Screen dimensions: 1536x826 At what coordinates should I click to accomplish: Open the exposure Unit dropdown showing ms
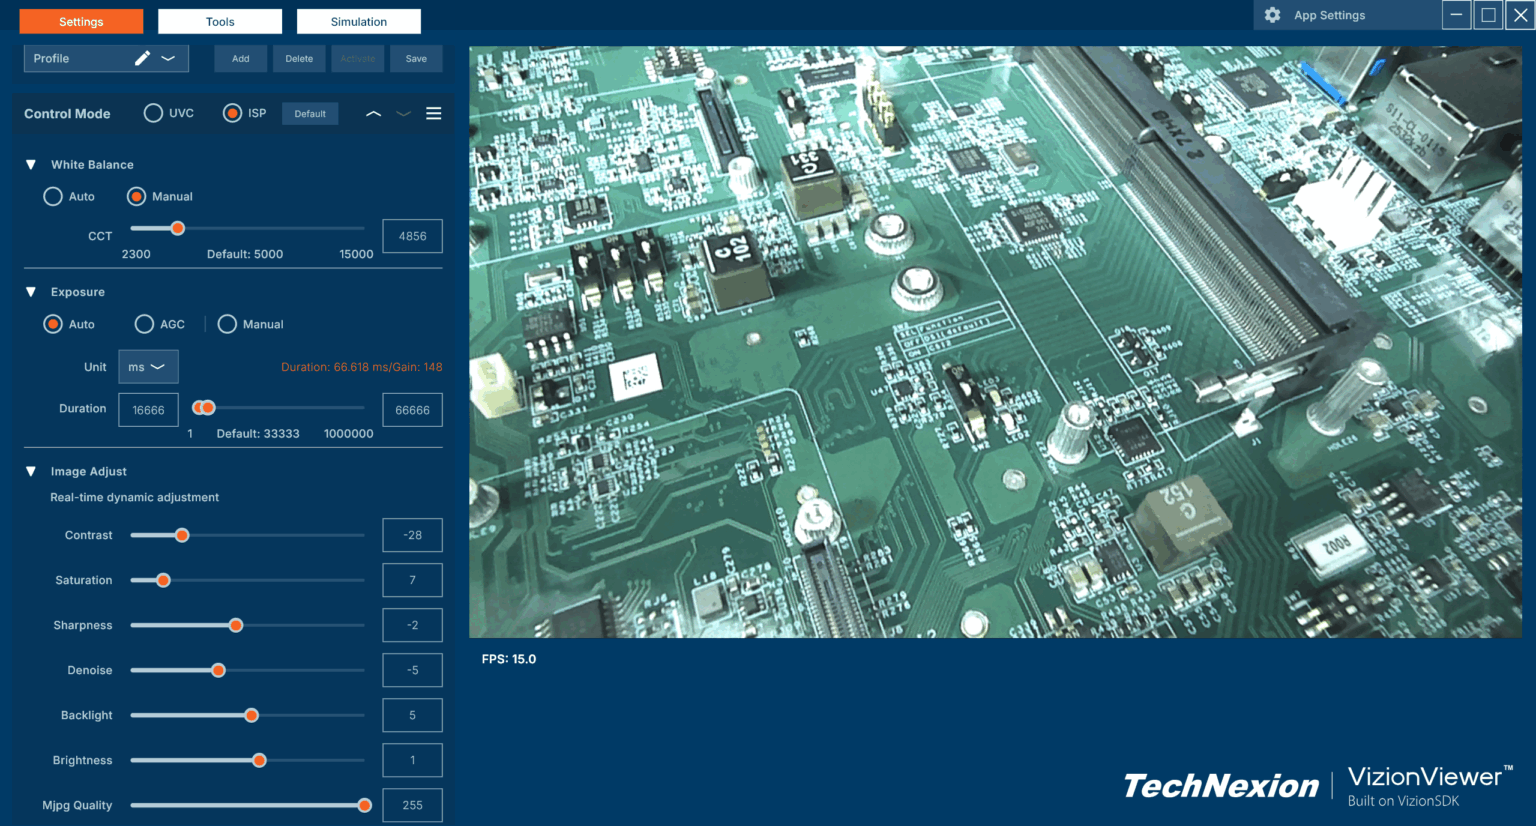(x=148, y=366)
